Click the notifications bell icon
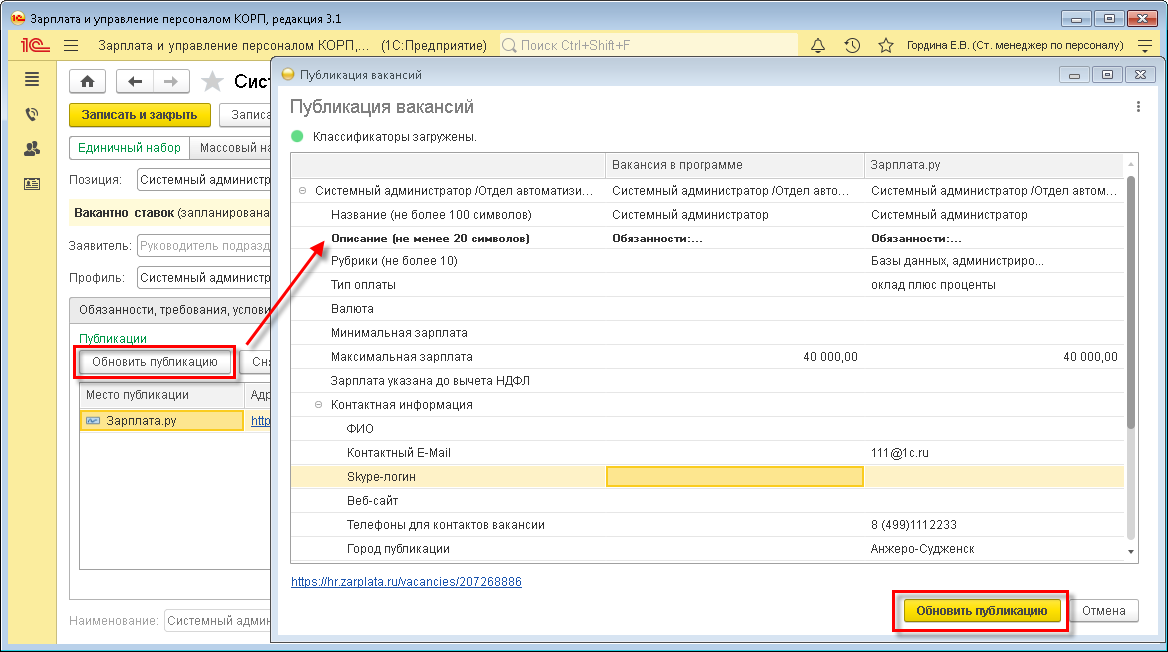The height and width of the screenshot is (652, 1168). [x=818, y=45]
